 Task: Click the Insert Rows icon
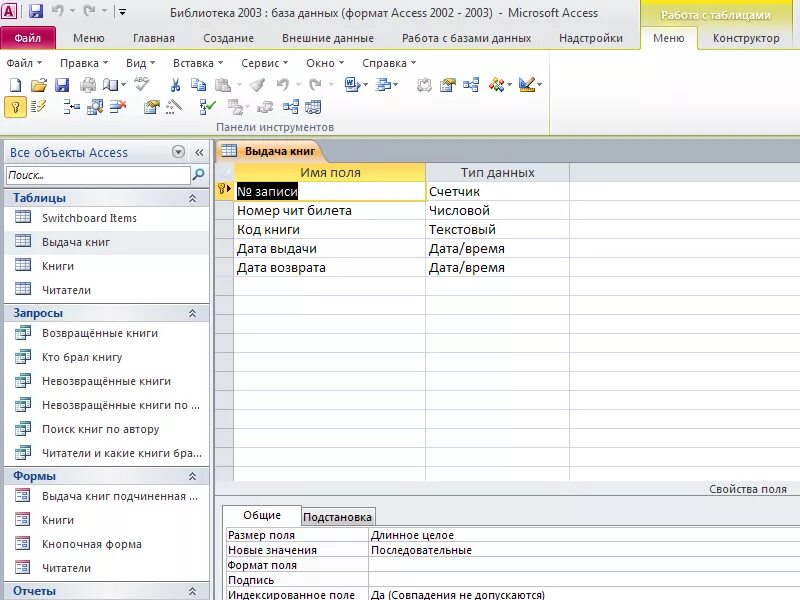[x=71, y=107]
